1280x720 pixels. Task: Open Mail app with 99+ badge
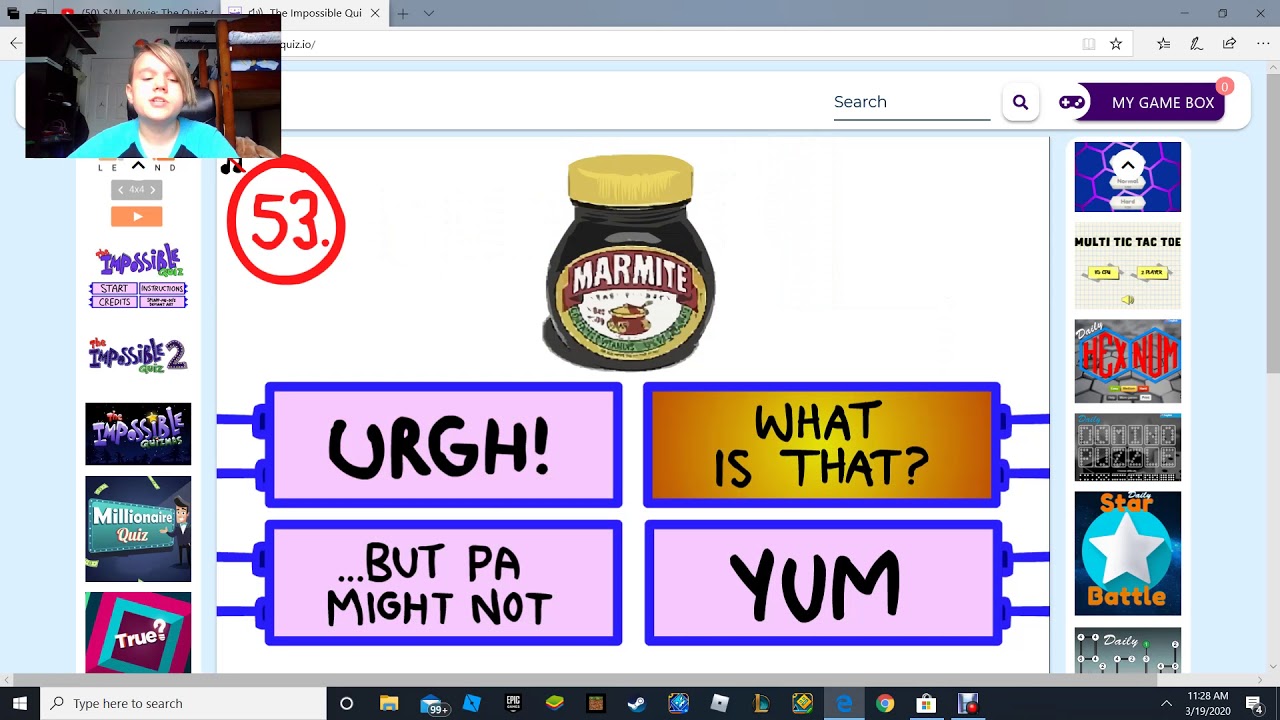[432, 704]
